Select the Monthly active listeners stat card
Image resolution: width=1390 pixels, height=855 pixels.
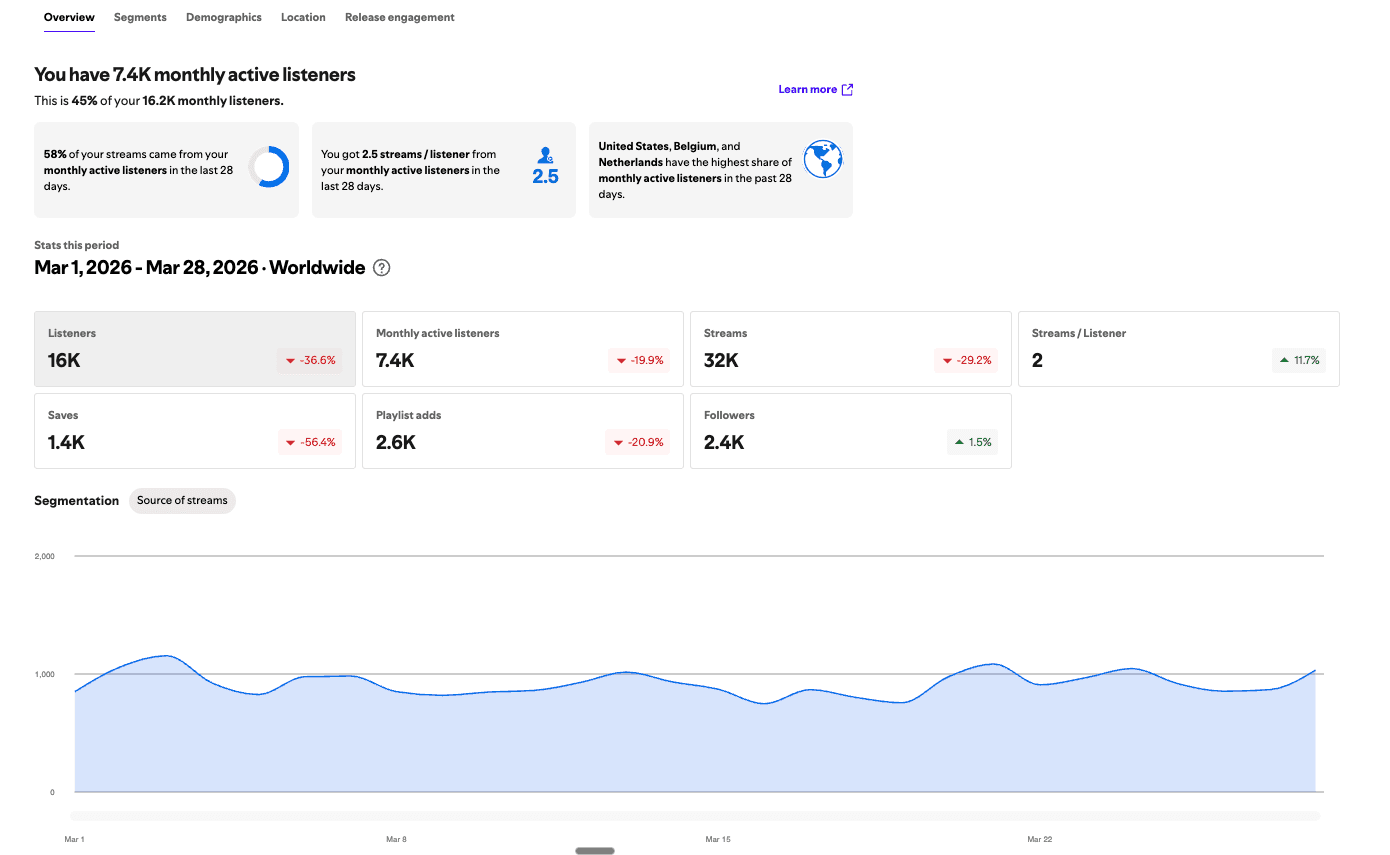tap(523, 349)
